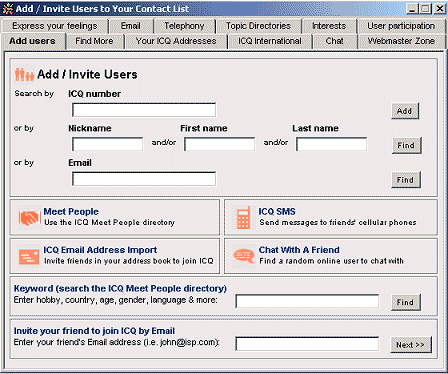Click the Add / Invite Users people icon

[24, 74]
